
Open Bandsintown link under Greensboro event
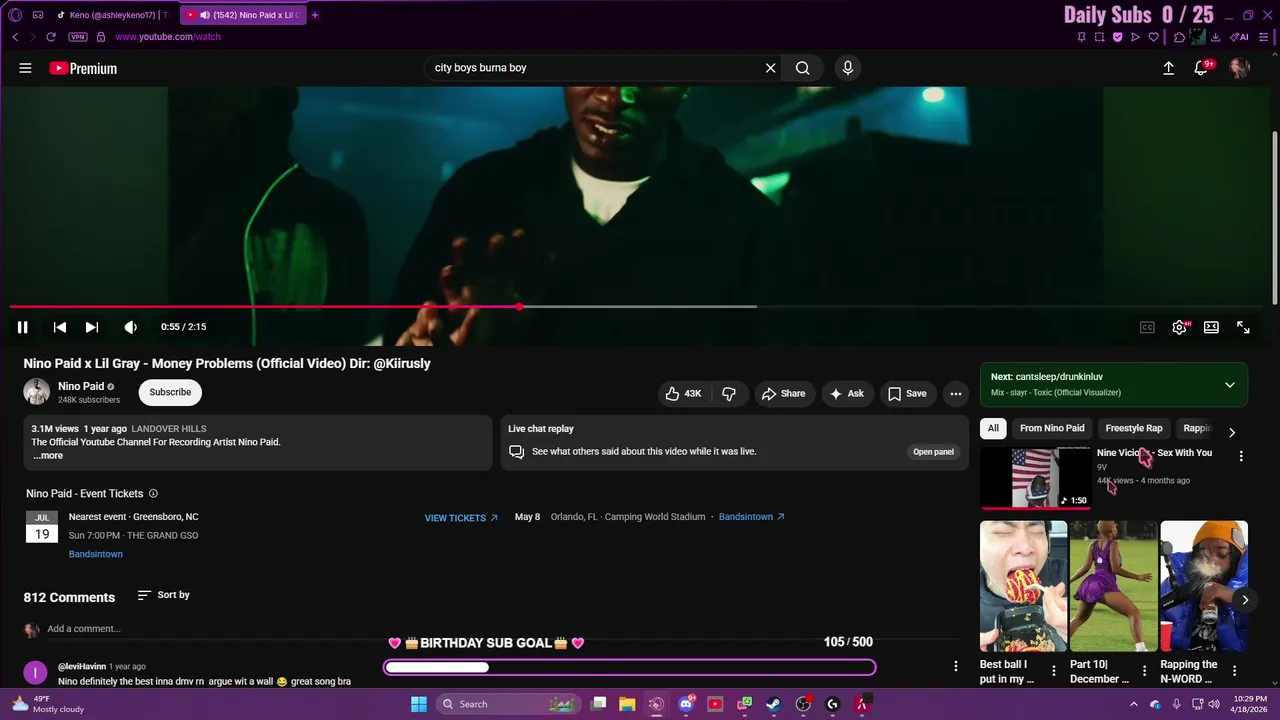96,554
